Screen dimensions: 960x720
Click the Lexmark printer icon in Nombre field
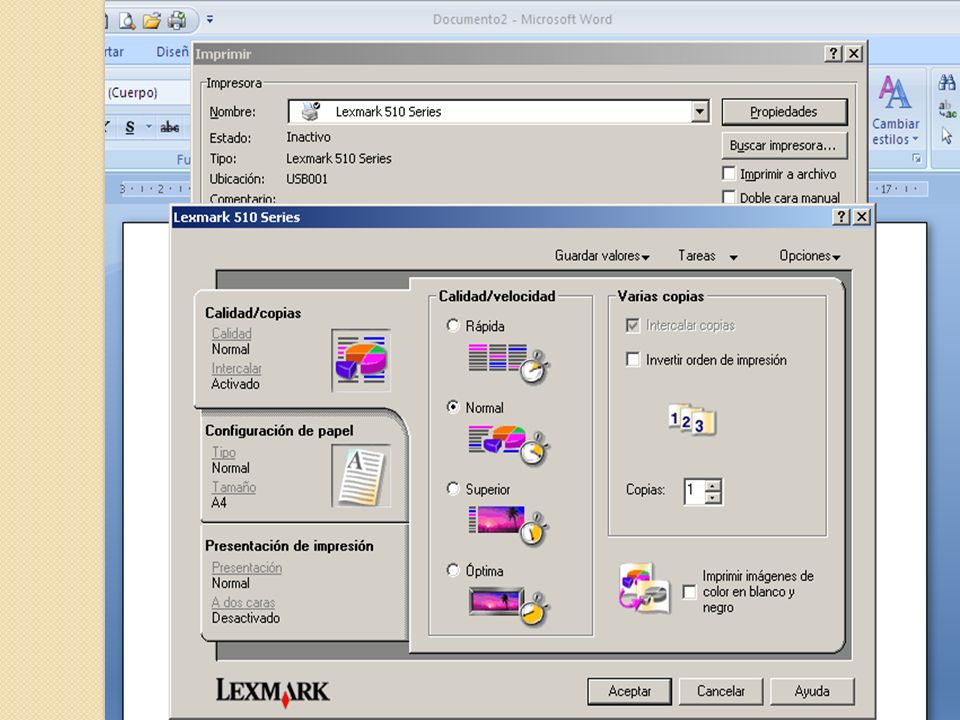[311, 111]
